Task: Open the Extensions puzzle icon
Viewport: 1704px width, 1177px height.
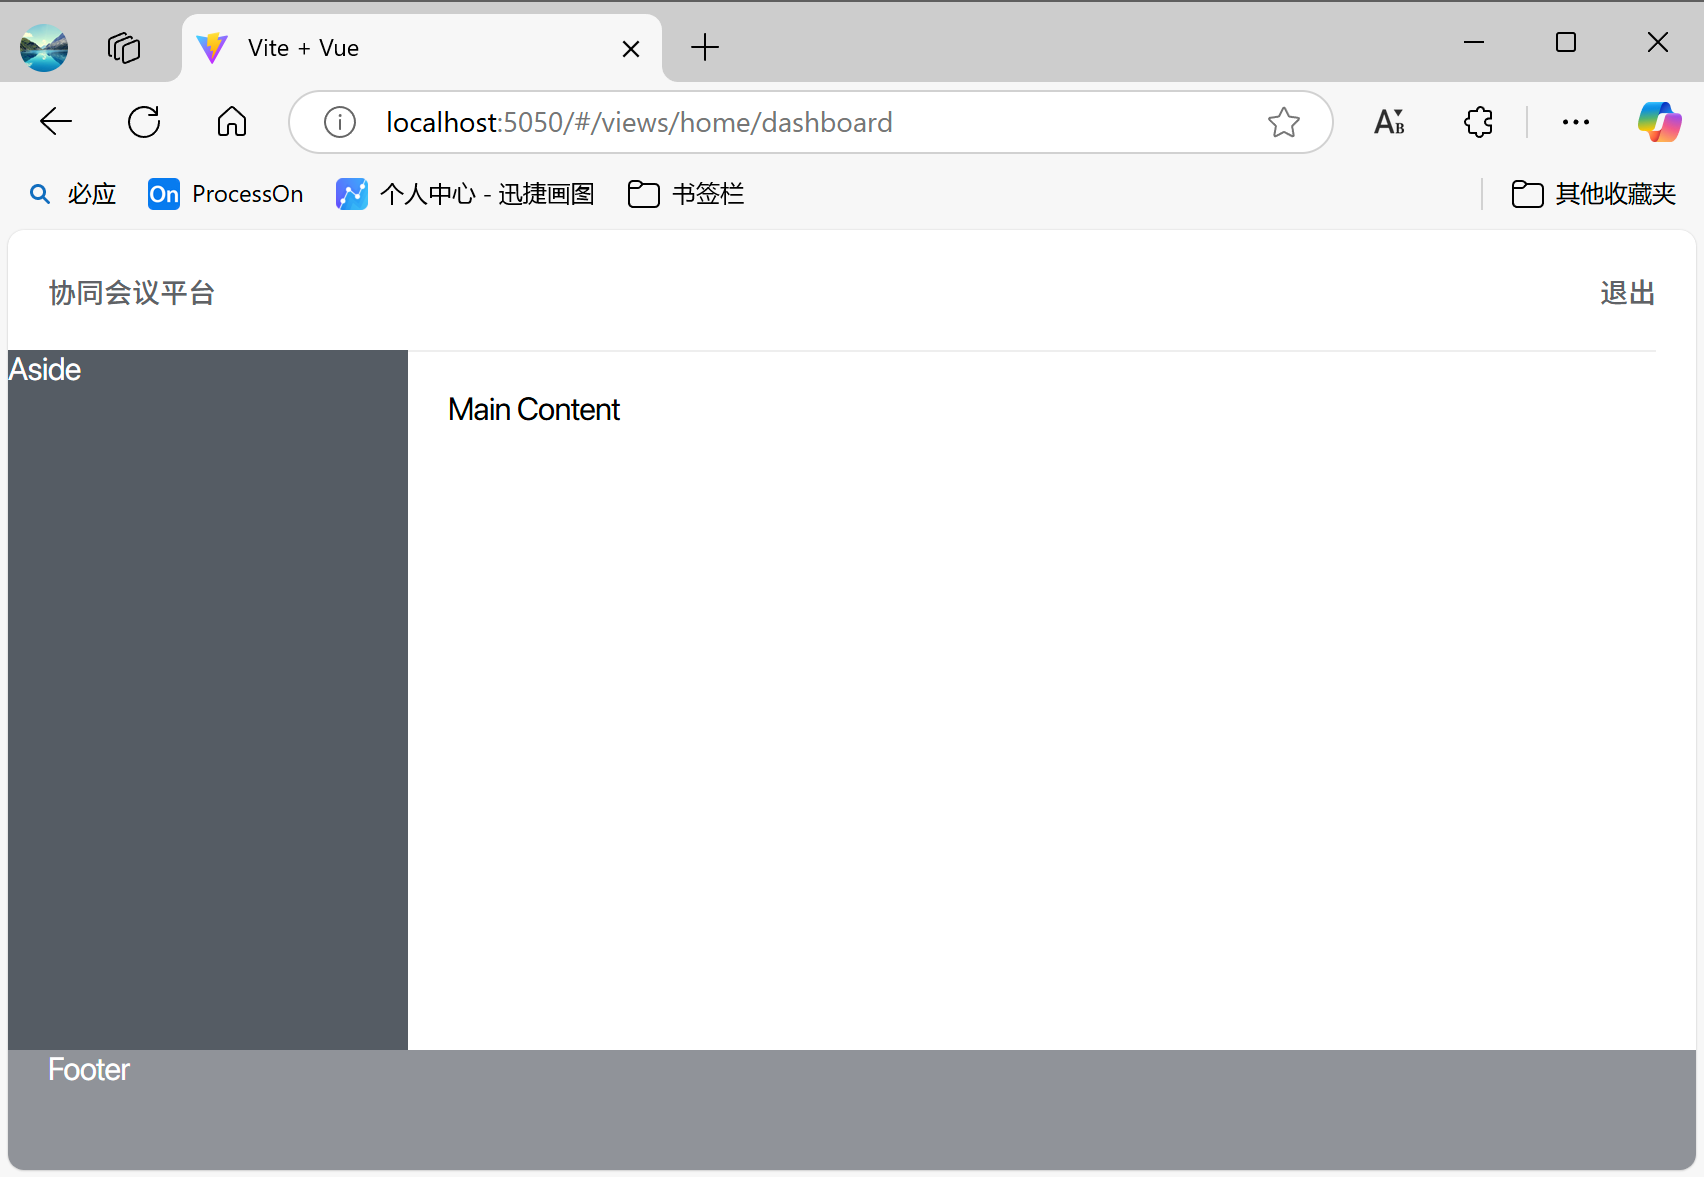Action: pyautogui.click(x=1478, y=122)
